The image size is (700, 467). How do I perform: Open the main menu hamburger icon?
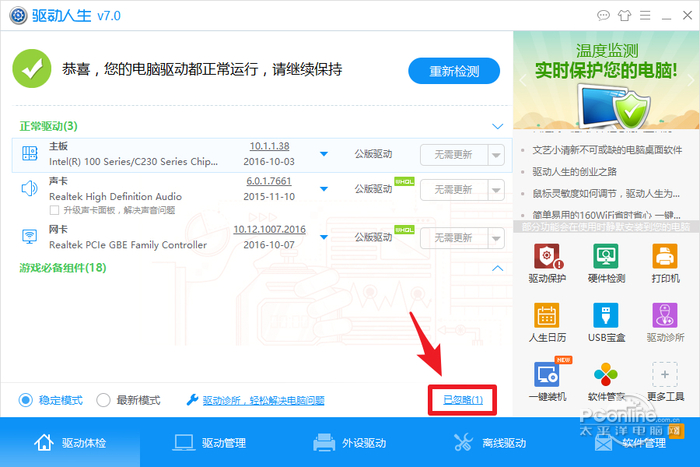tap(645, 16)
